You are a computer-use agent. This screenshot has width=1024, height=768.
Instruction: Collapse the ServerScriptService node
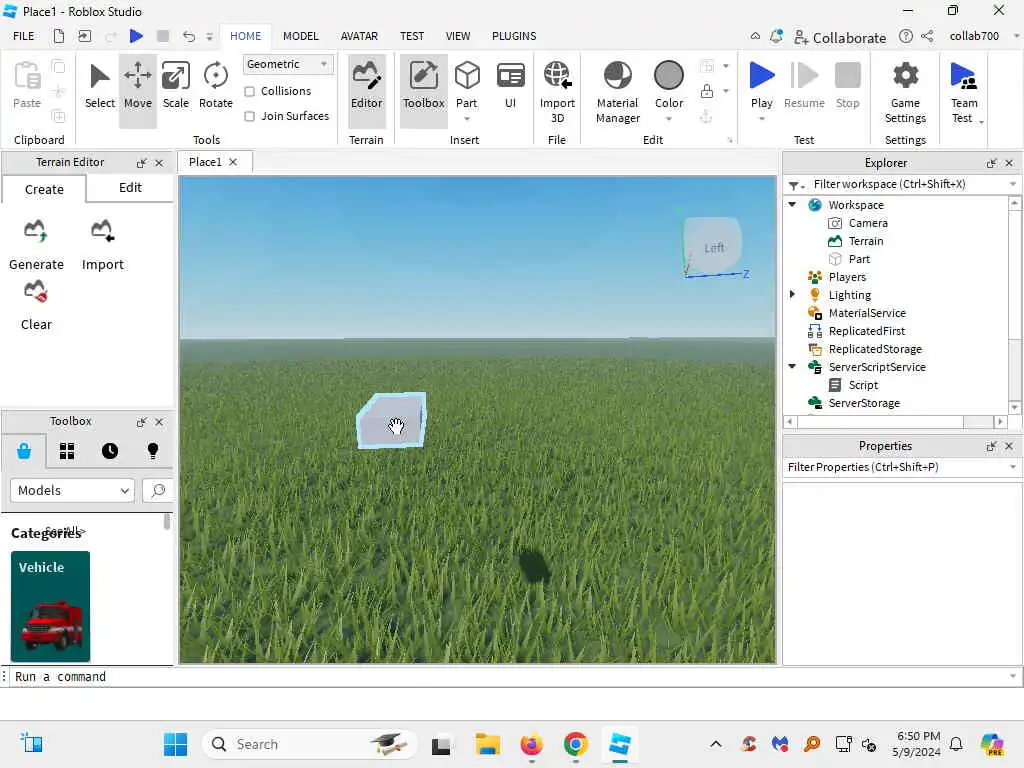[793, 367]
